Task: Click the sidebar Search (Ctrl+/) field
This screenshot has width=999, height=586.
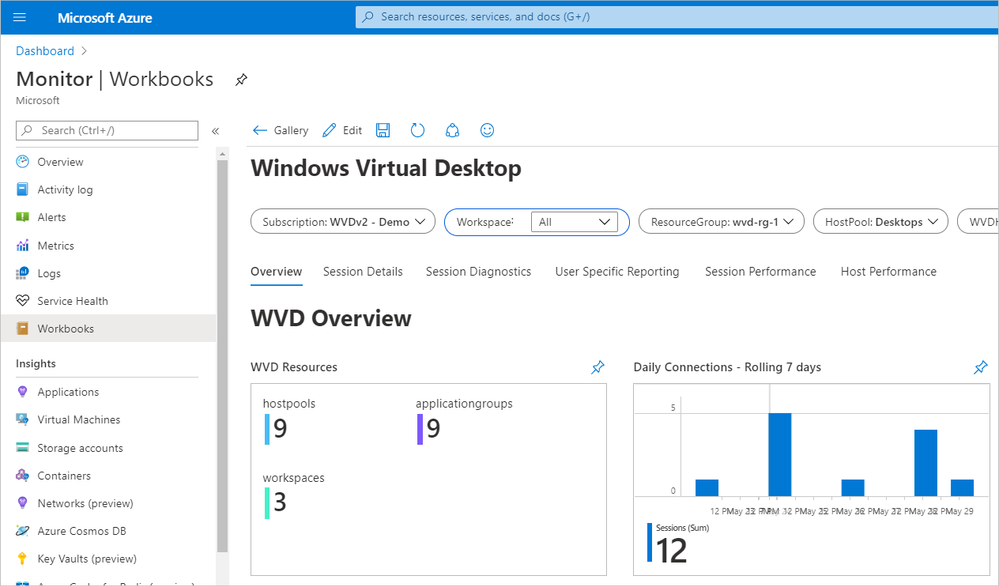Action: point(107,131)
